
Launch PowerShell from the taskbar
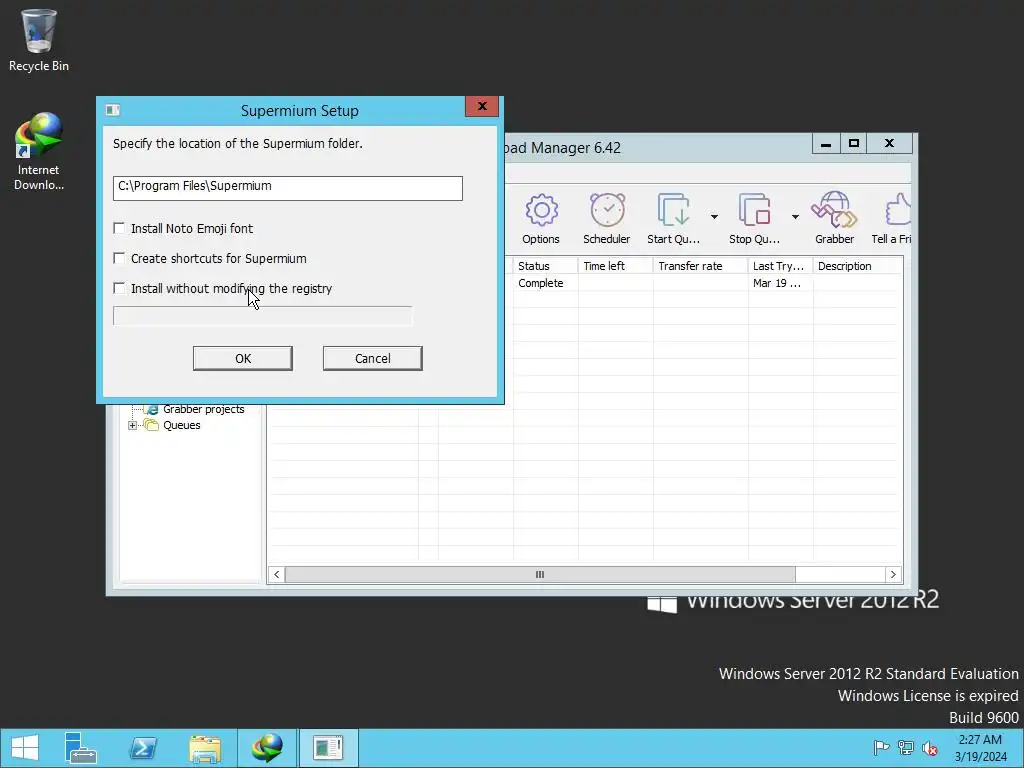[143, 748]
